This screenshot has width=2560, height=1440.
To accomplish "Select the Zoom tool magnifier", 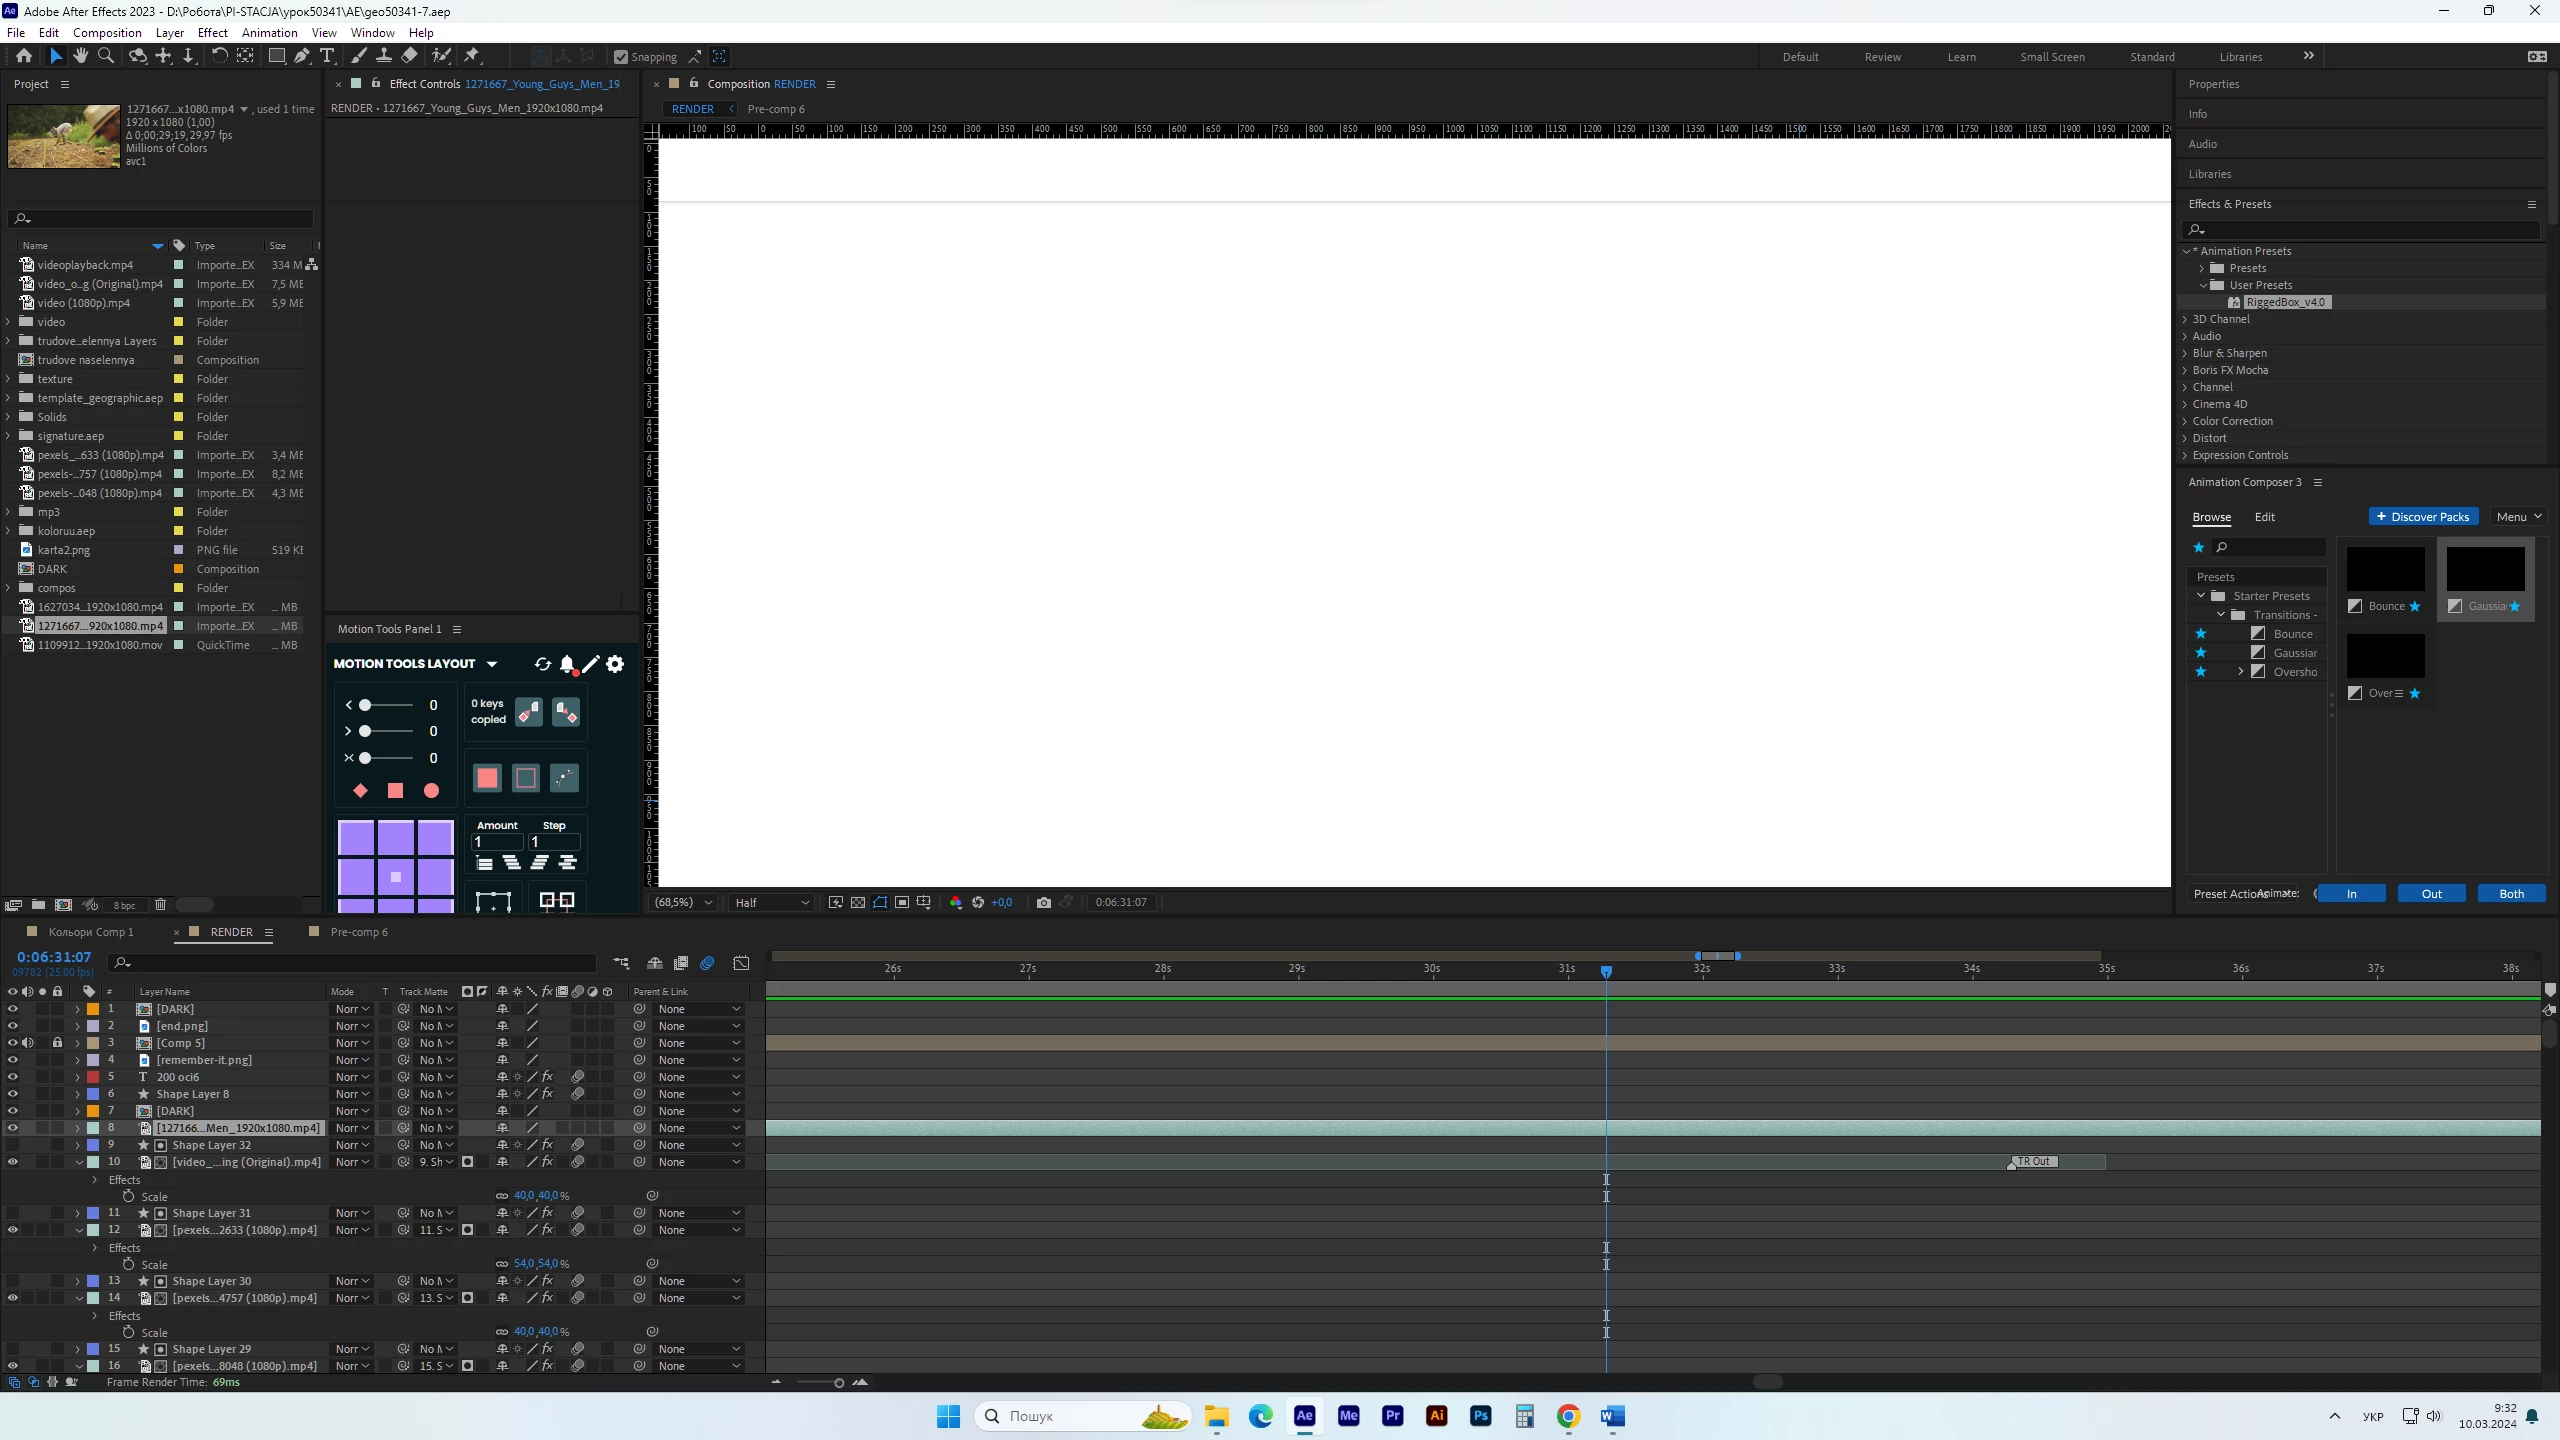I will click(x=106, y=56).
